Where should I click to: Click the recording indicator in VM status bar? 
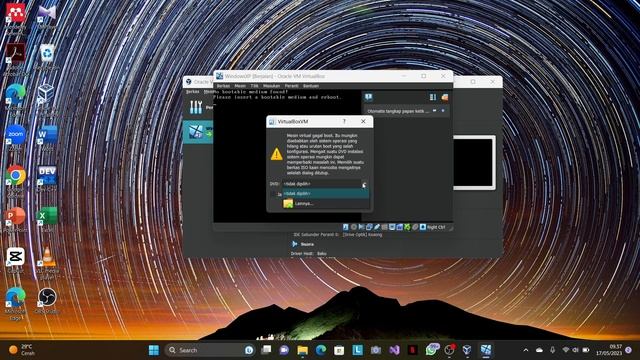400,227
